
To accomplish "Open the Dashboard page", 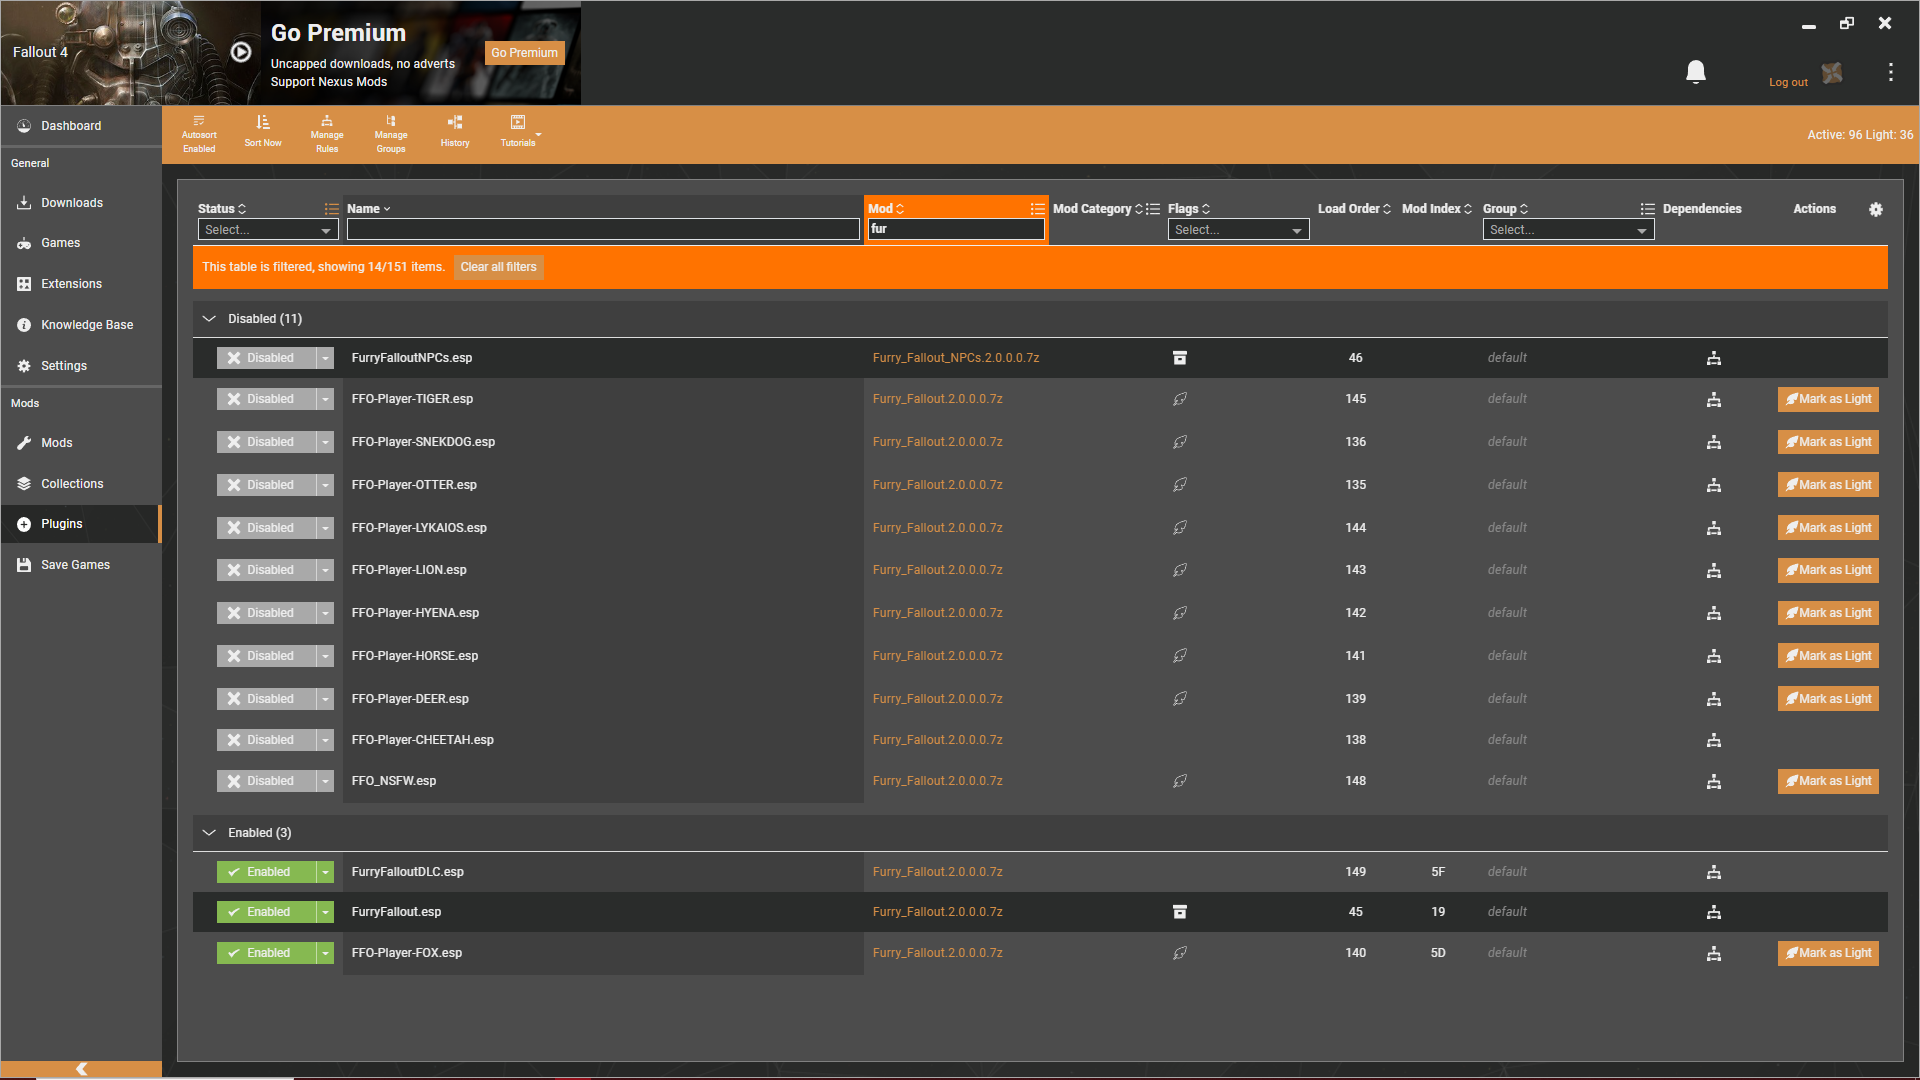I will point(81,126).
